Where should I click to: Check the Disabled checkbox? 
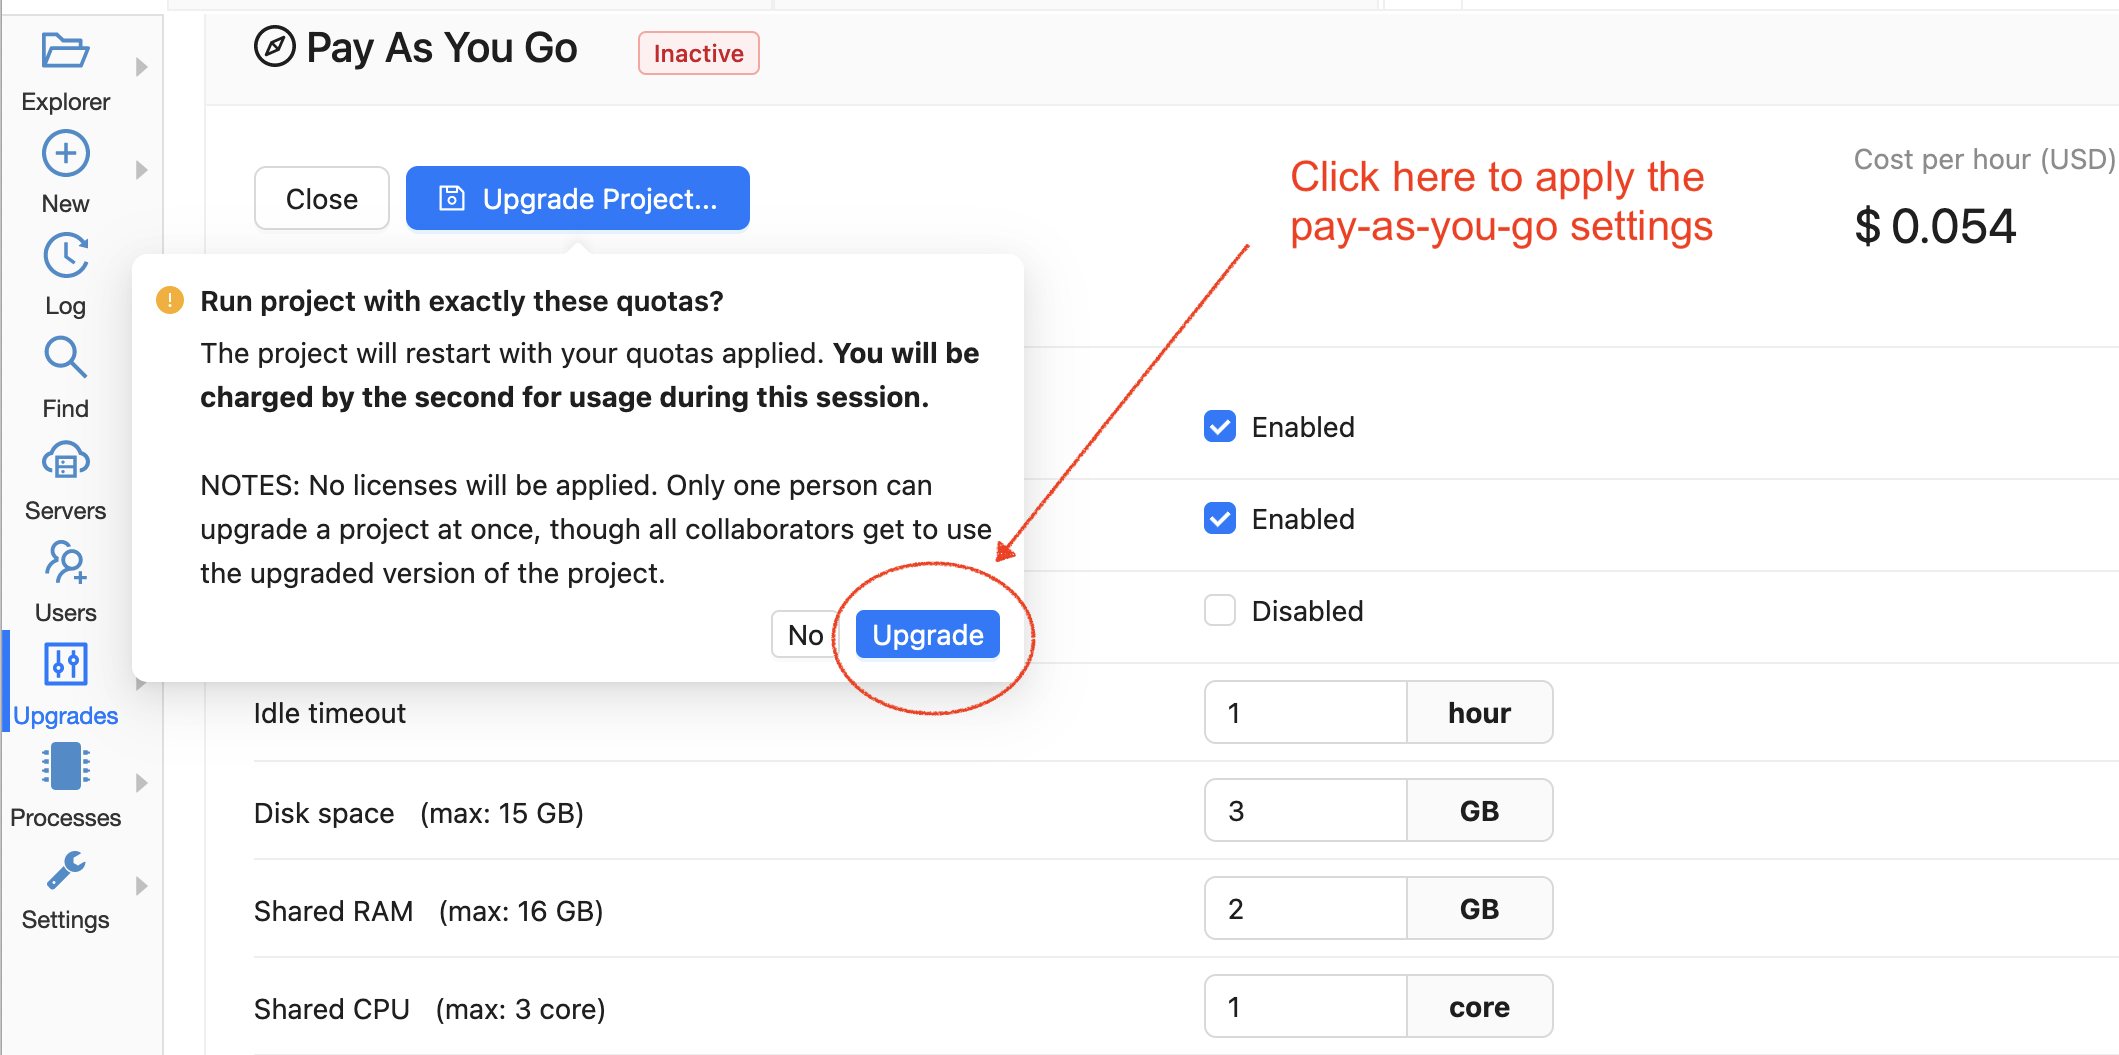[1220, 611]
